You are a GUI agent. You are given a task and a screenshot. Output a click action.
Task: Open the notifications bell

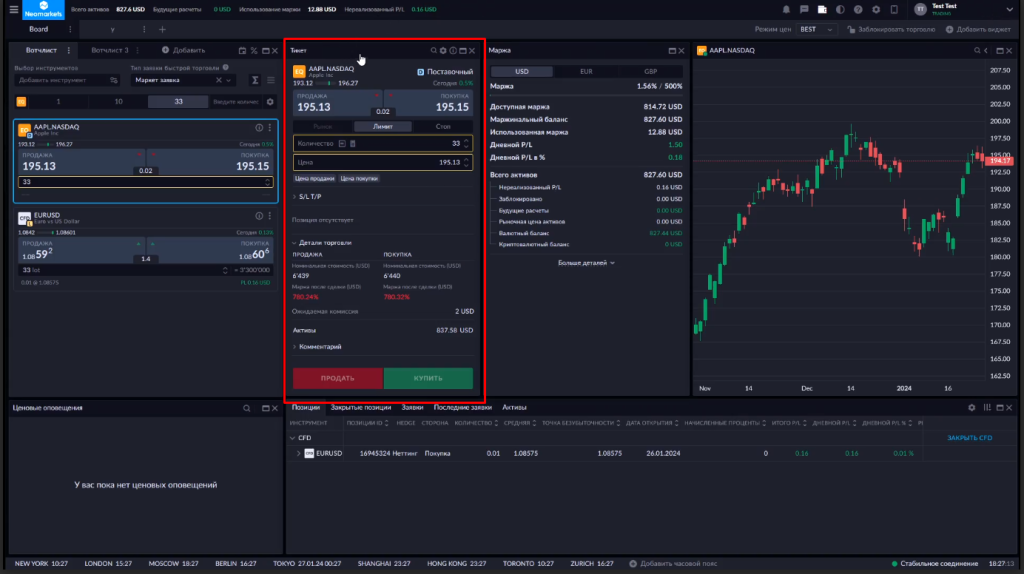[x=786, y=10]
